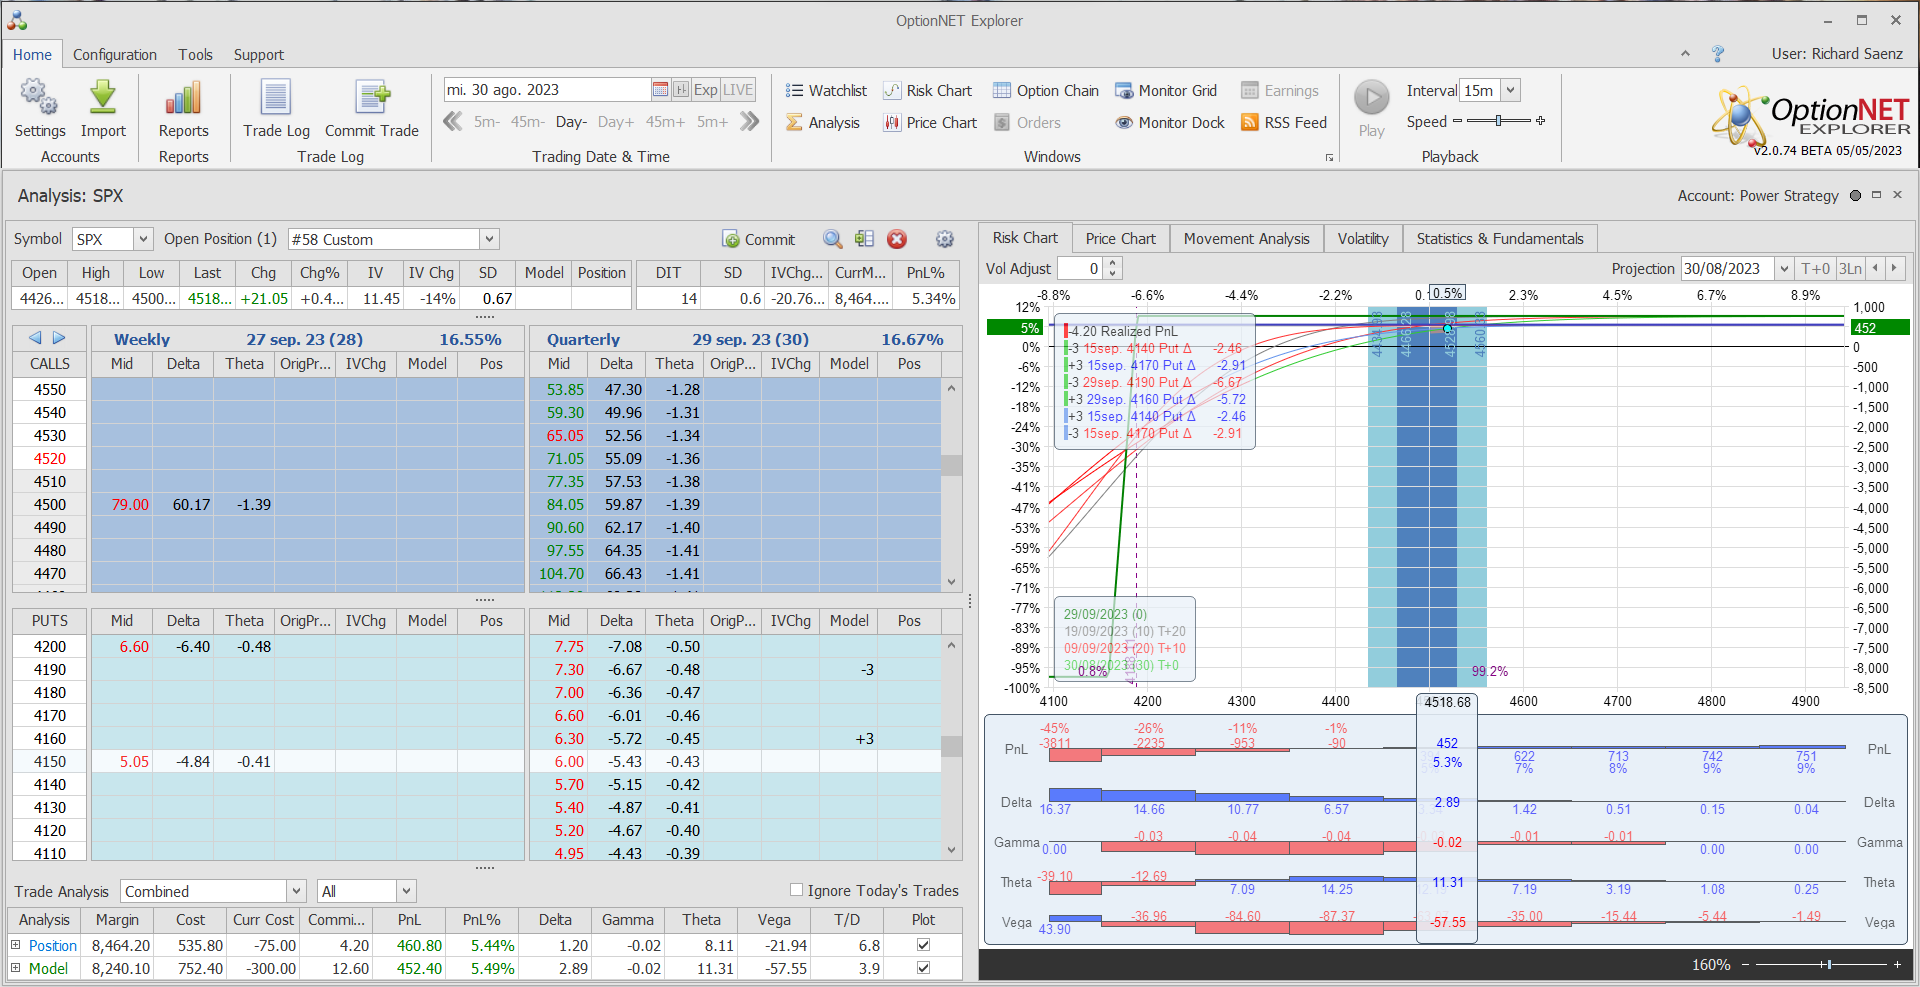The width and height of the screenshot is (1920, 987).
Task: Expand the Position row in Trade Analysis
Action: click(16, 945)
